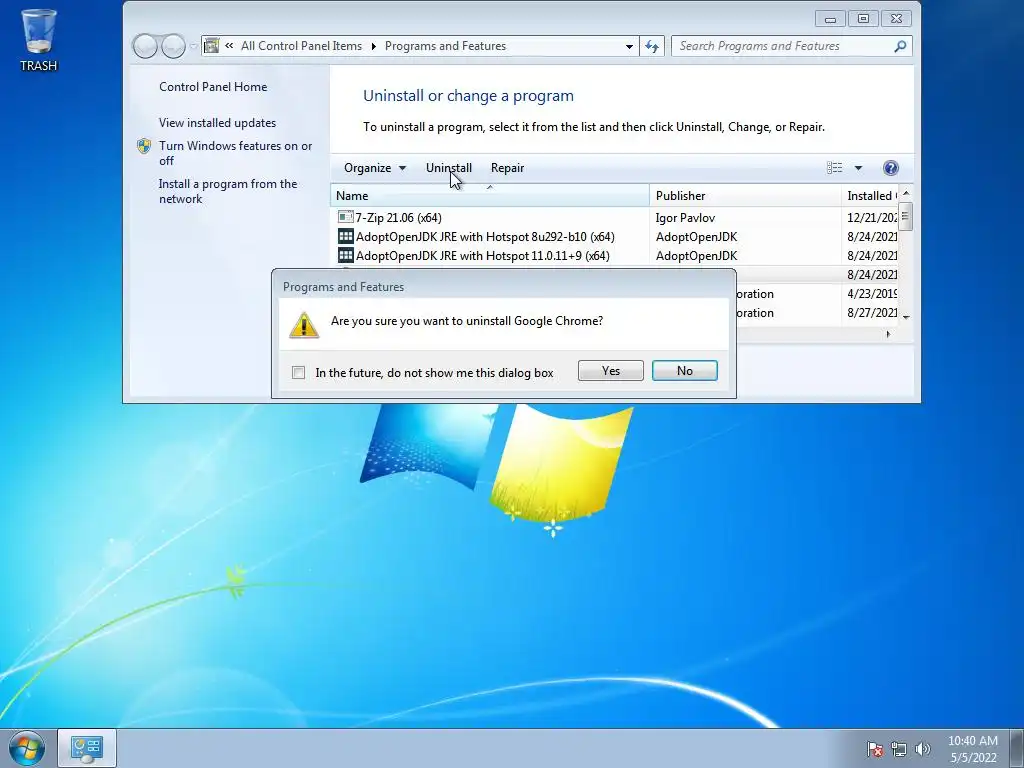Click the search magnifier icon
Image resolution: width=1024 pixels, height=768 pixels.
tap(901, 46)
